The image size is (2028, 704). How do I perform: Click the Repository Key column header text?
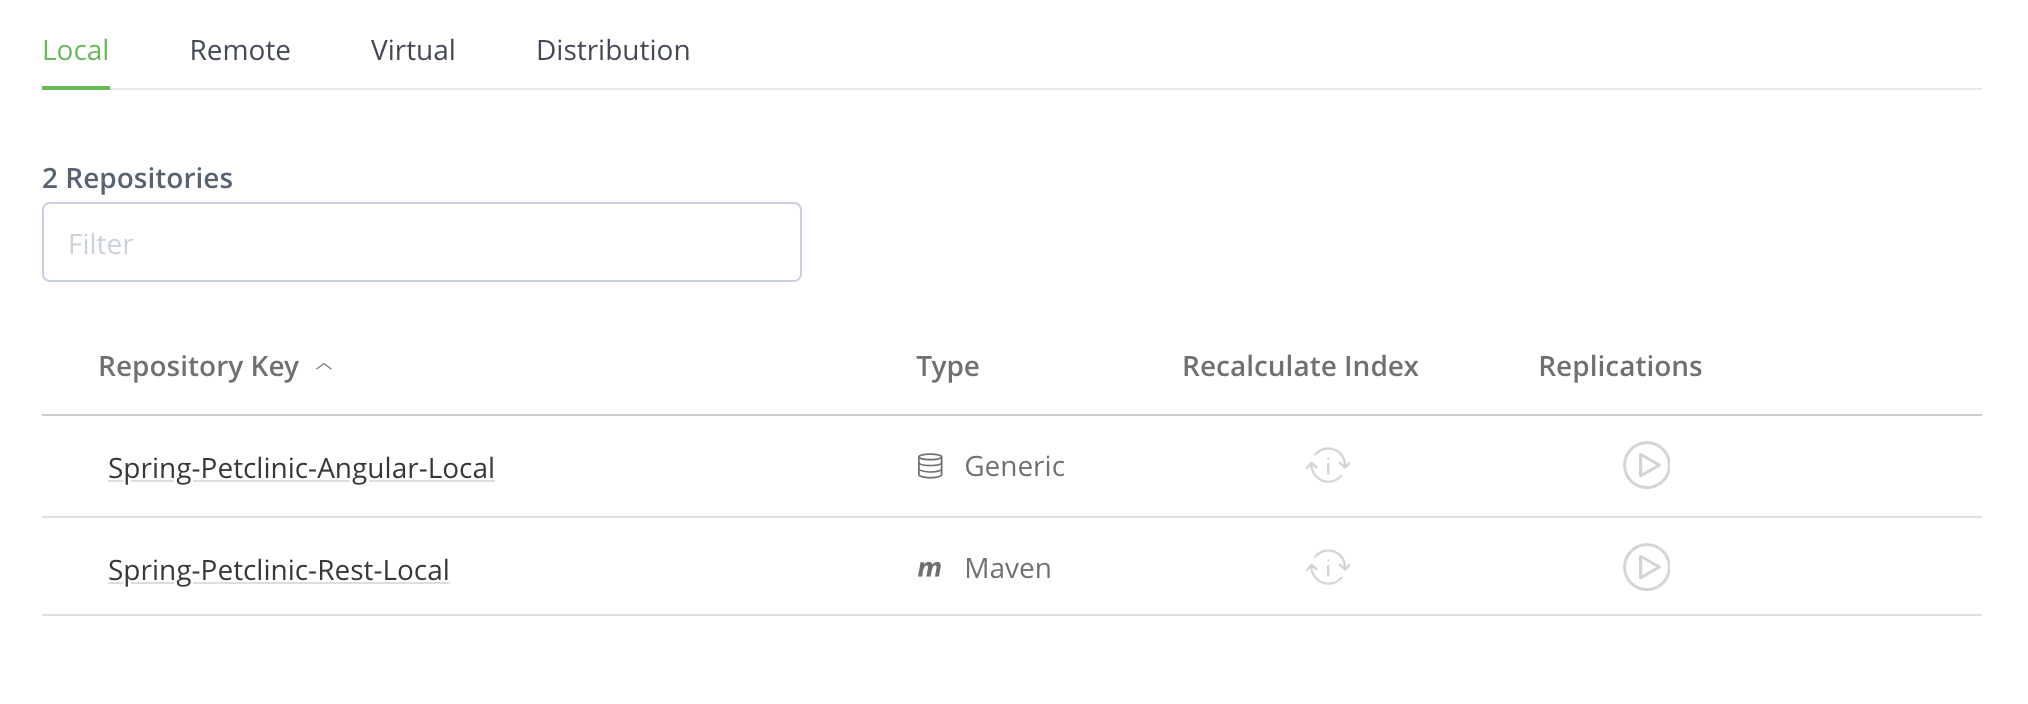pyautogui.click(x=198, y=366)
